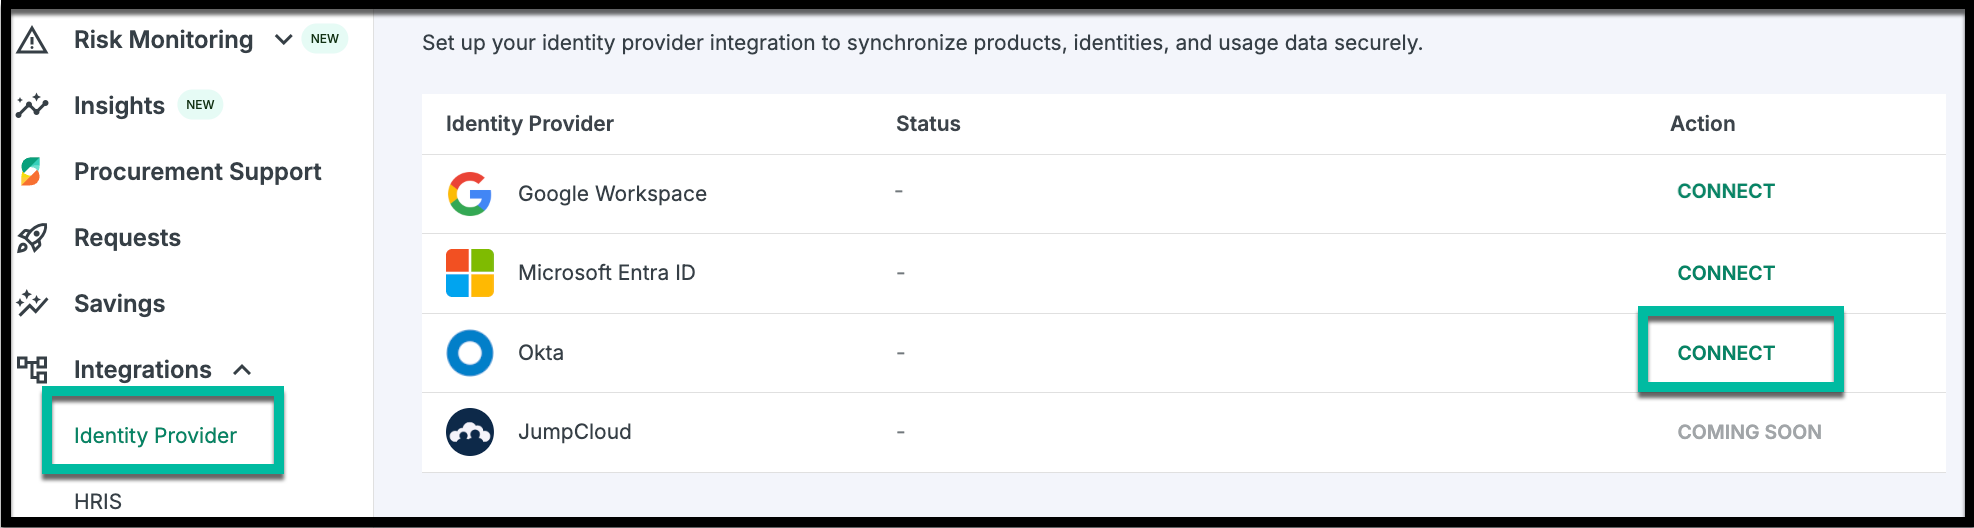Expand the Risk Monitoring chevron
Screen dimensions: 1974x528
(x=284, y=40)
